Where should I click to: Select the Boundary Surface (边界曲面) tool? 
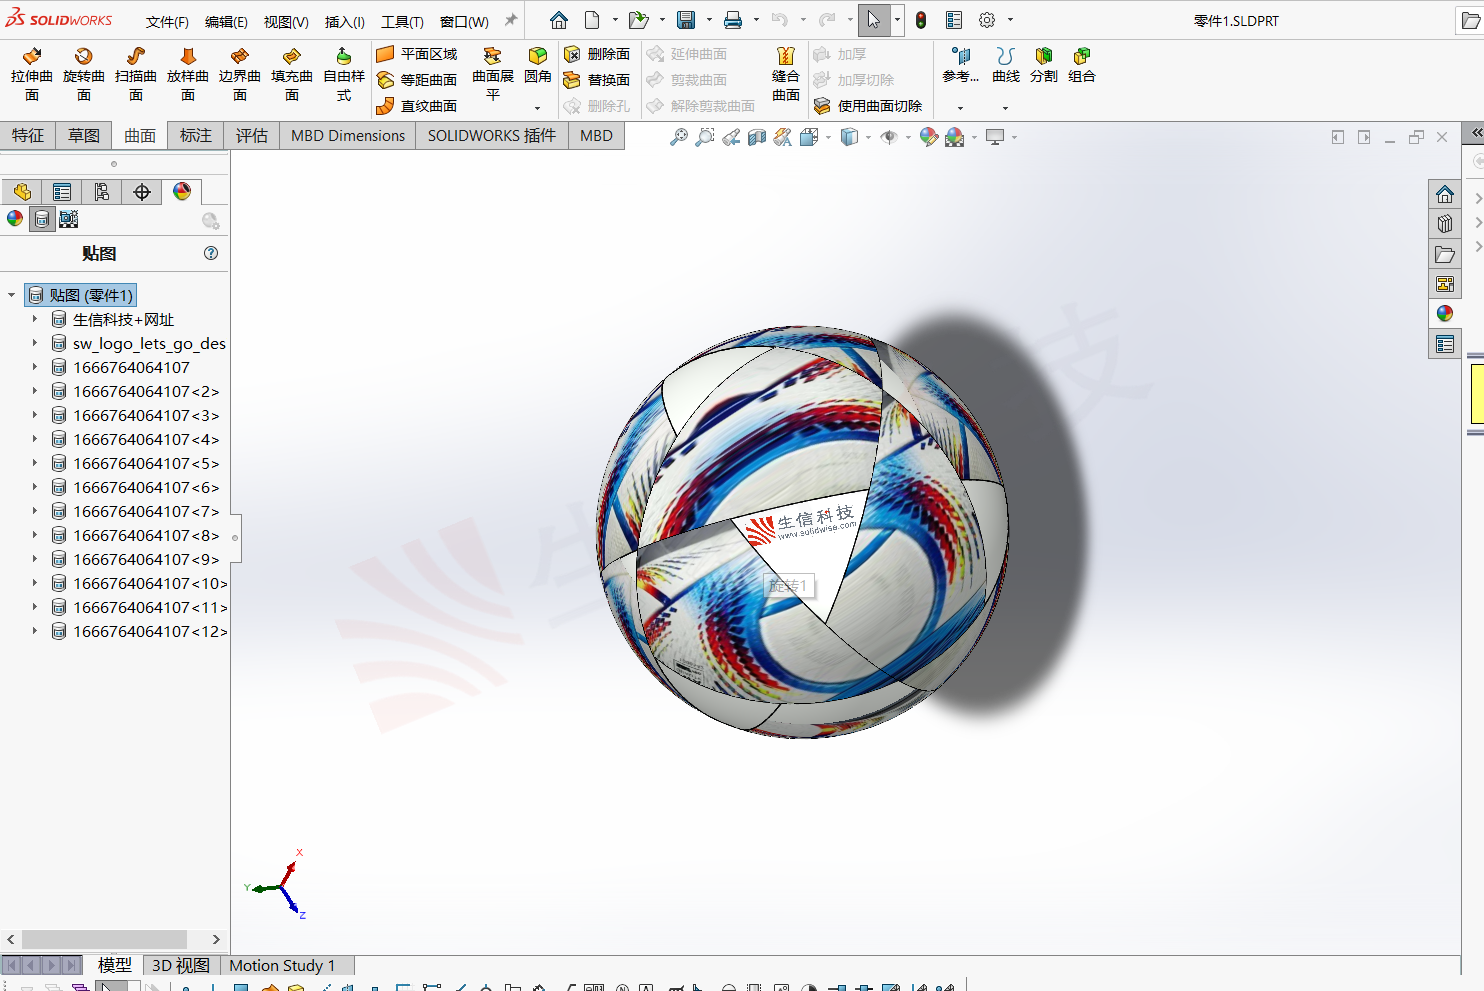click(x=240, y=75)
